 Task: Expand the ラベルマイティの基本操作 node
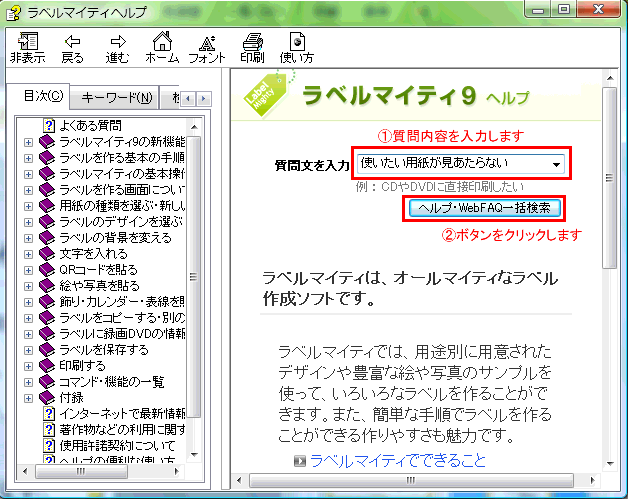click(28, 174)
